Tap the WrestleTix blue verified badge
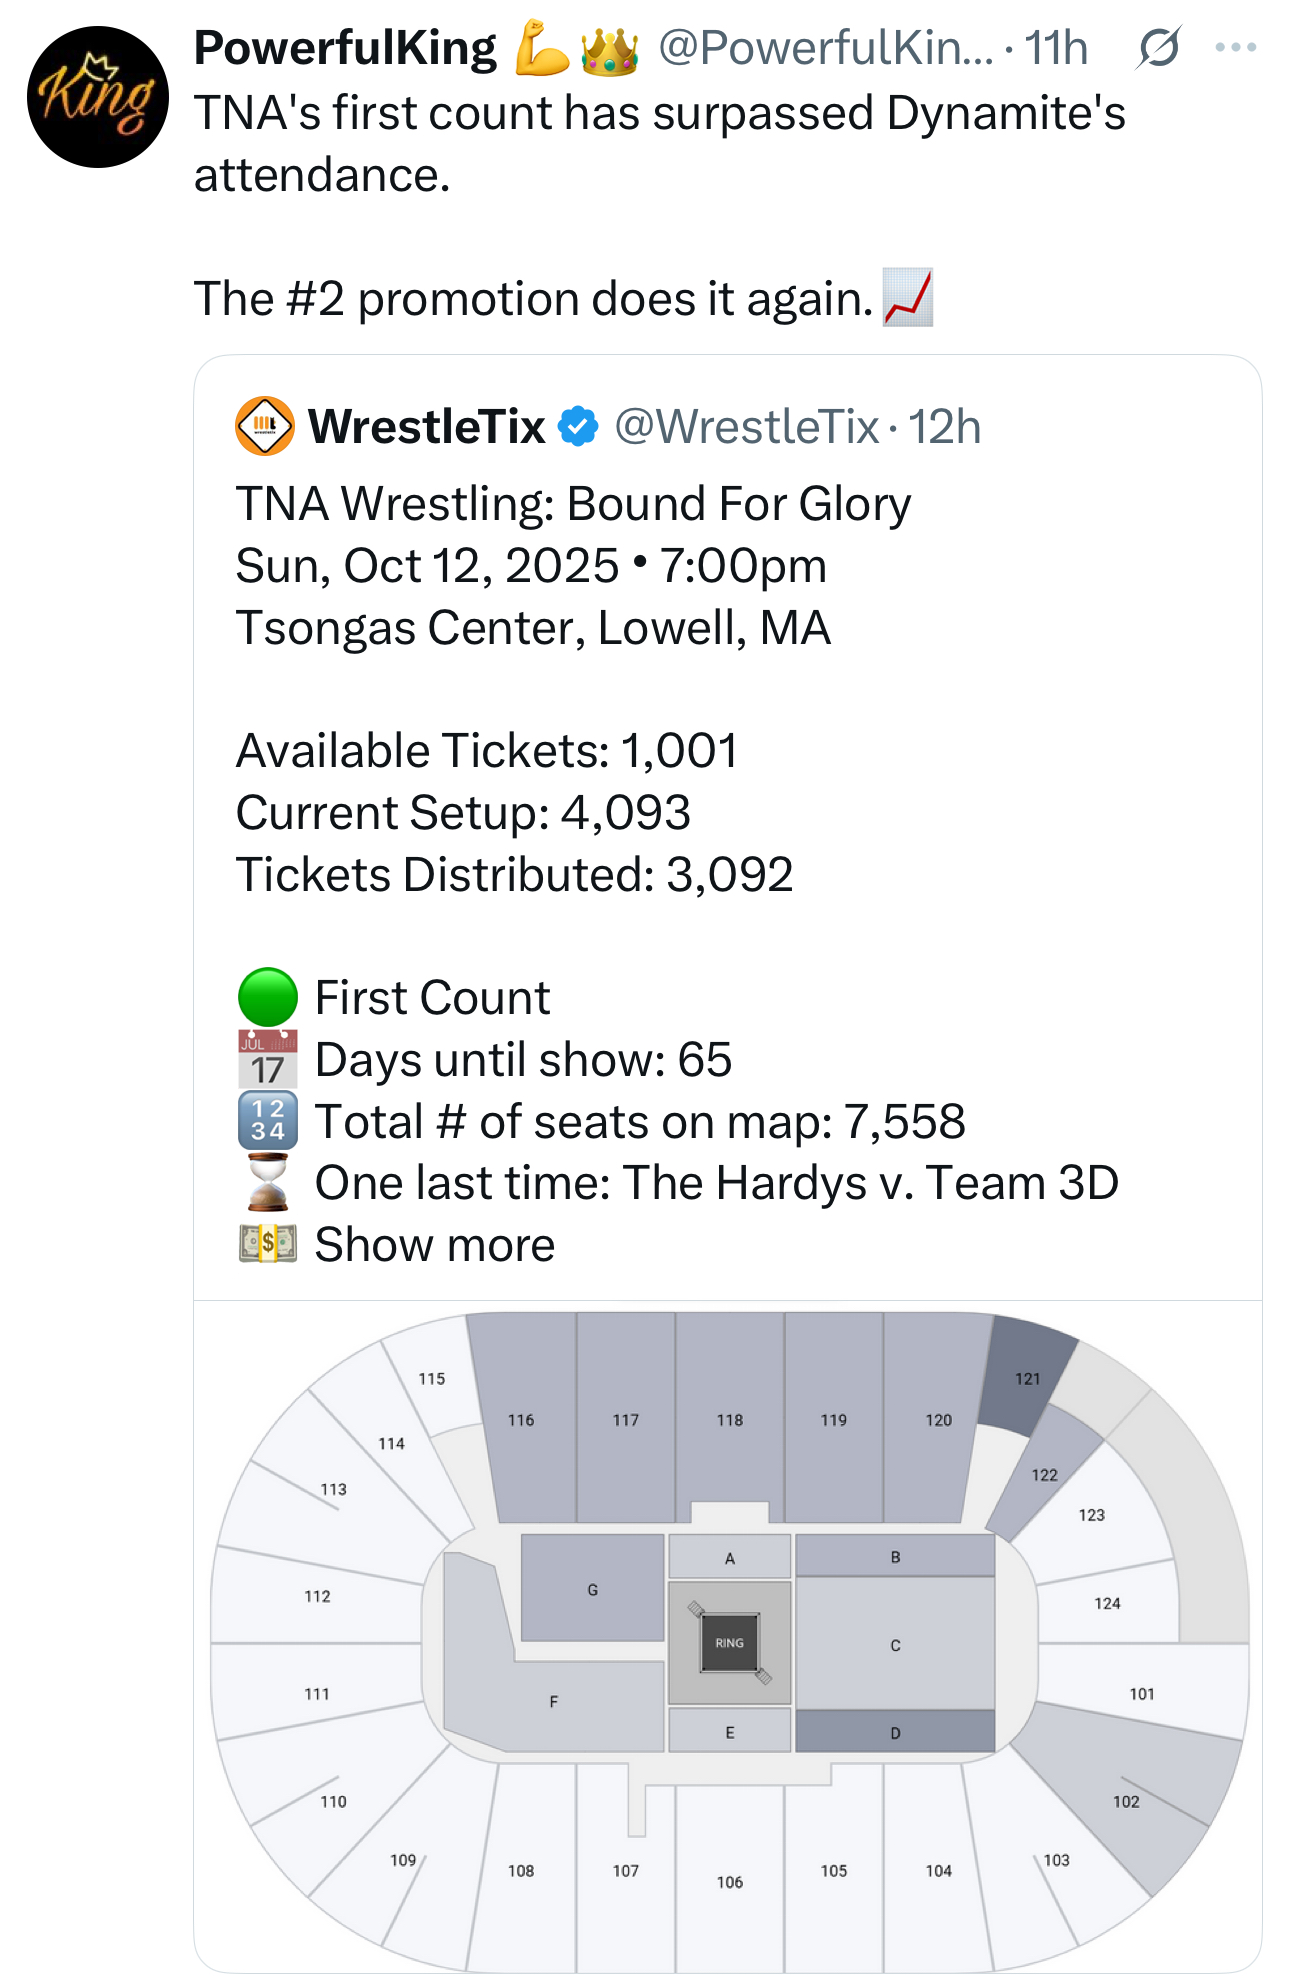This screenshot has width=1290, height=1988. click(x=578, y=426)
